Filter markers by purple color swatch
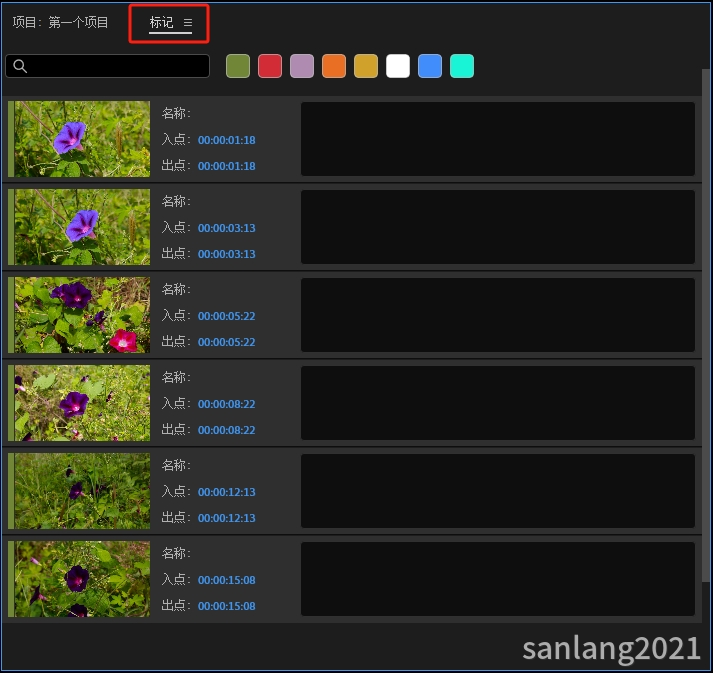The width and height of the screenshot is (713, 673). click(302, 66)
